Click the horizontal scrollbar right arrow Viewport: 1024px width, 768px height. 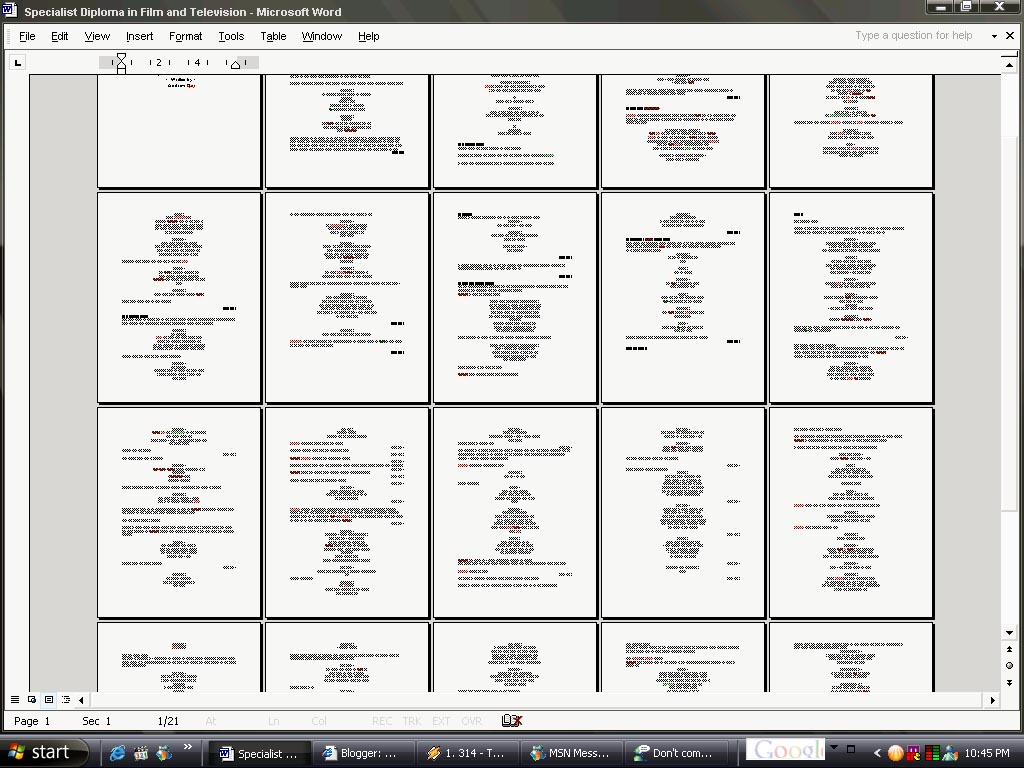coord(993,700)
